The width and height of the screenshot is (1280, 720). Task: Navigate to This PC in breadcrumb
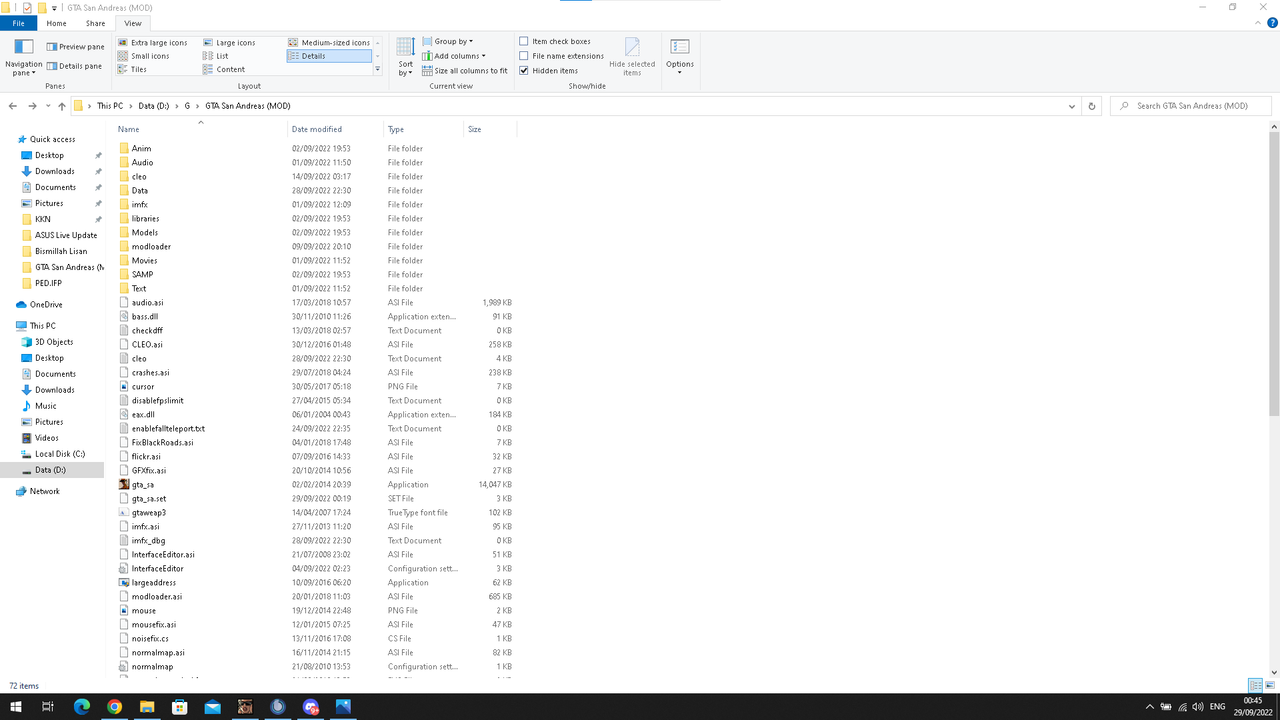pyautogui.click(x=110, y=106)
